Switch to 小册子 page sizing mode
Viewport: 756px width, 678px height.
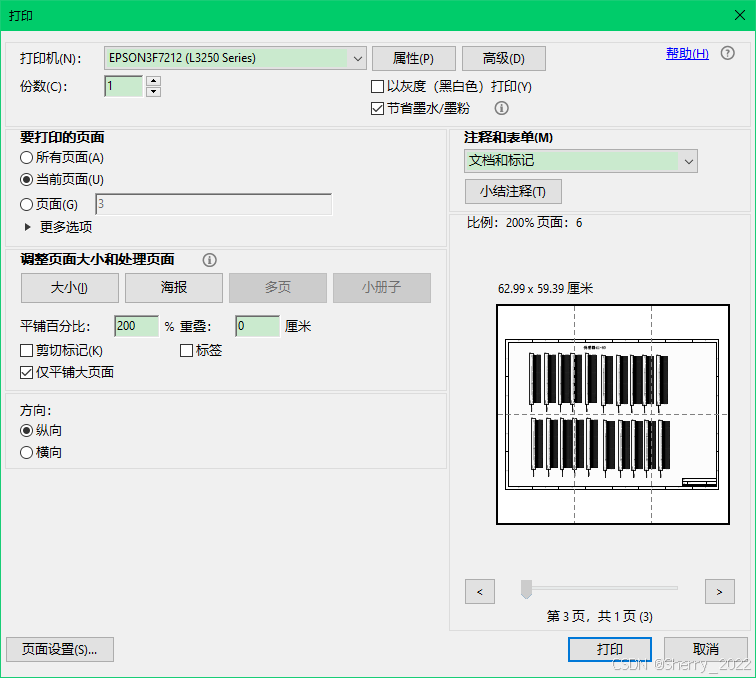click(382, 288)
